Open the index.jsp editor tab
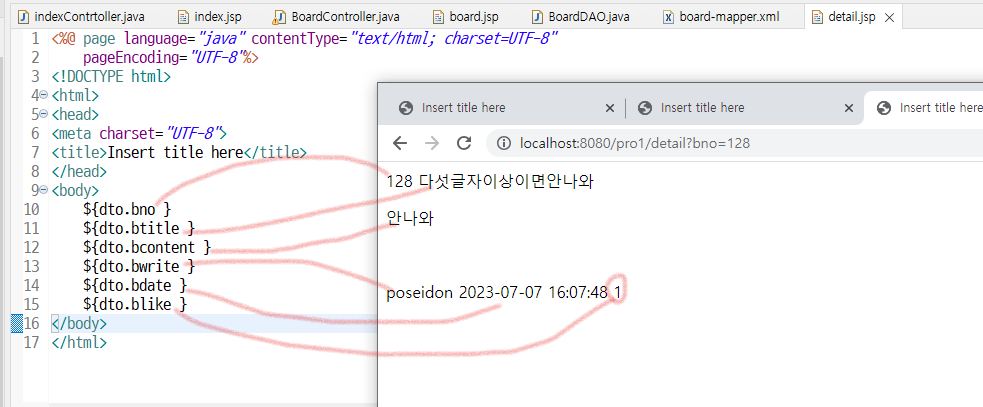The height and width of the screenshot is (407, 983). (209, 16)
